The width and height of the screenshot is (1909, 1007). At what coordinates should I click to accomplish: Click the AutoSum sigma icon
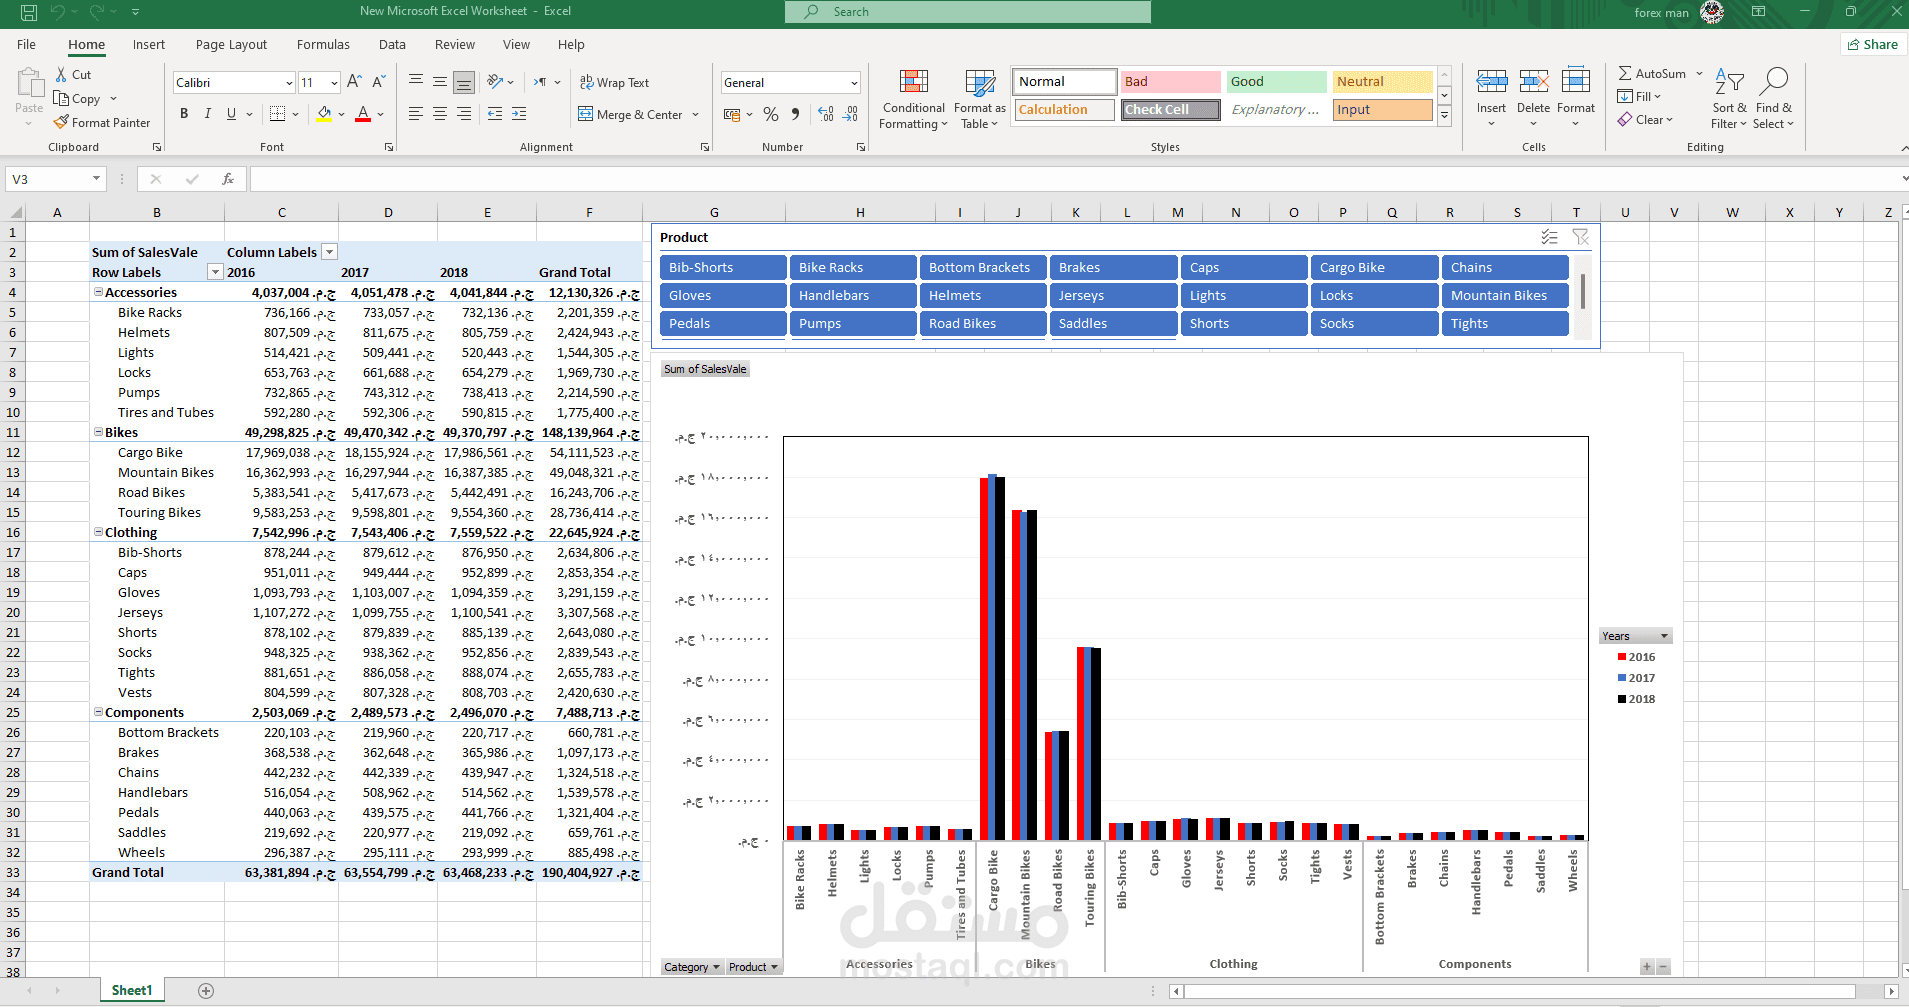(1625, 73)
